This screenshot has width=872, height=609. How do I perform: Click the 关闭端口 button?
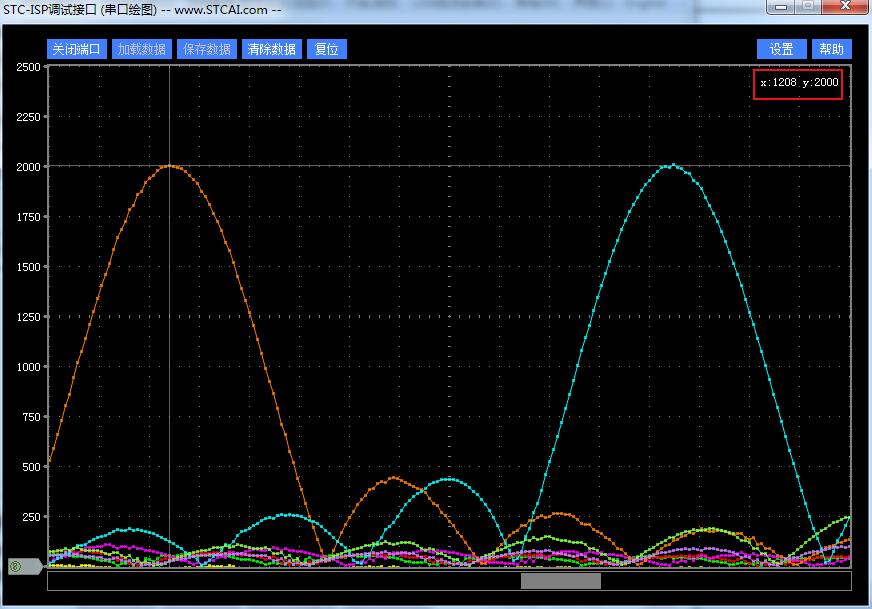[76, 49]
